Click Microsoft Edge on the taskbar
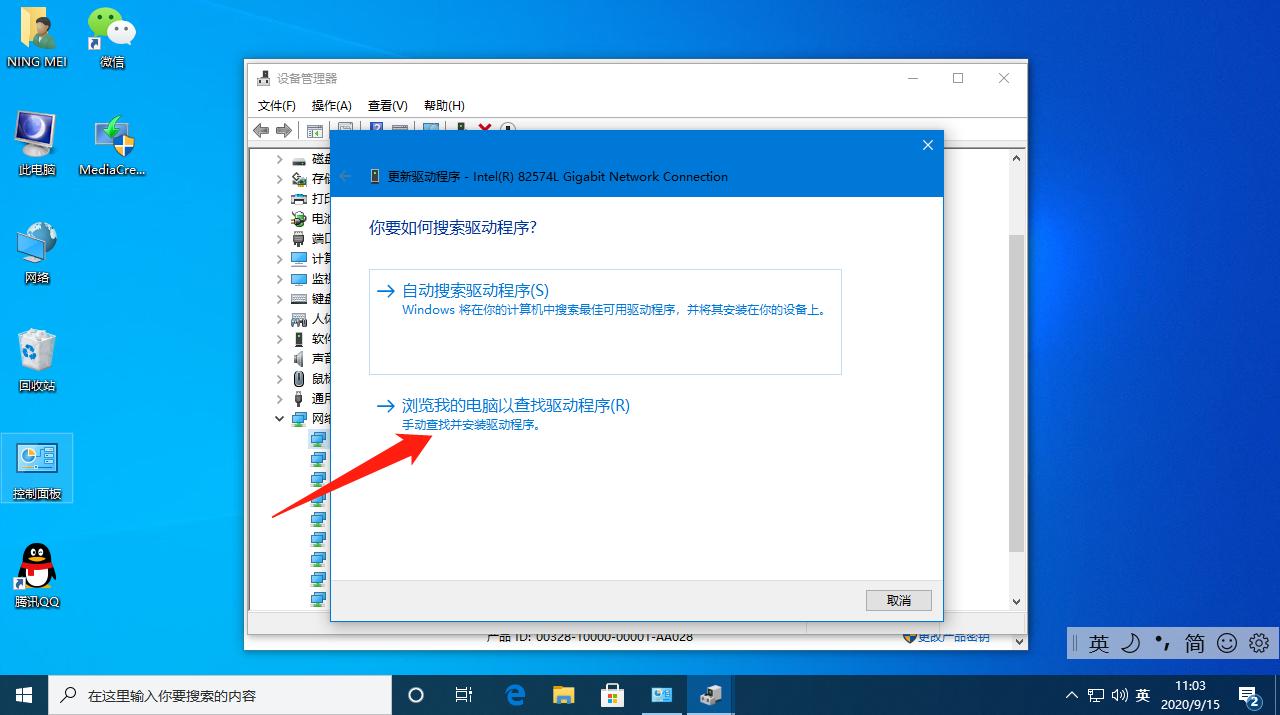This screenshot has height=715, width=1280. point(514,694)
